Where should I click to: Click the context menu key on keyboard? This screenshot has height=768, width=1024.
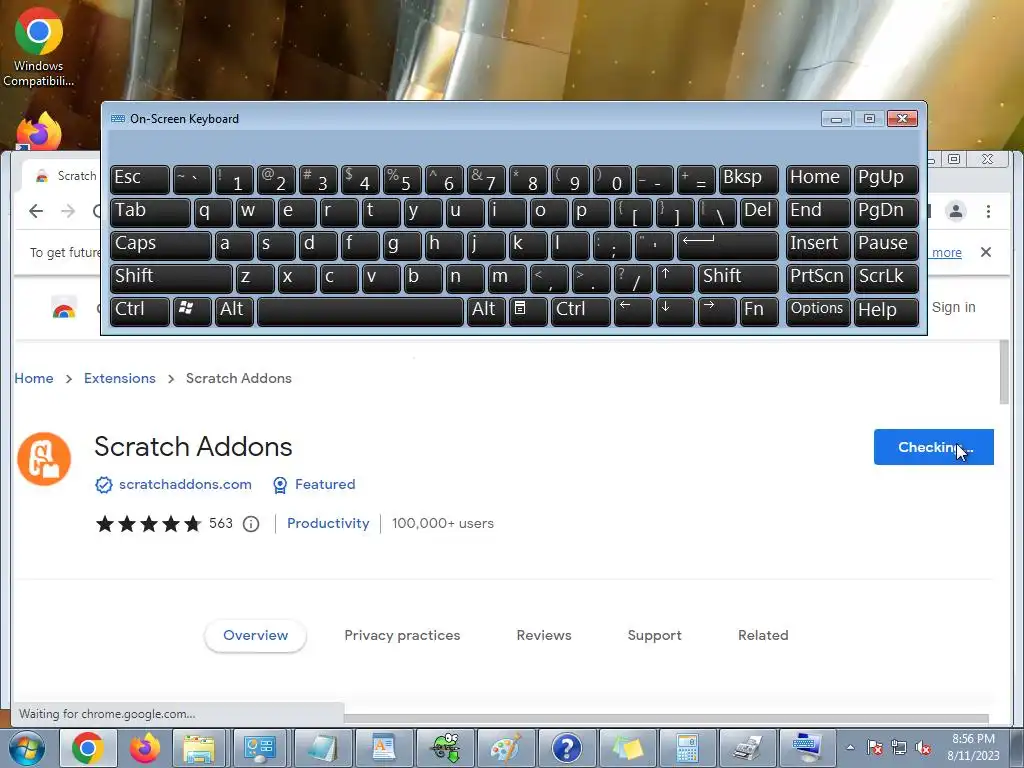coord(528,311)
